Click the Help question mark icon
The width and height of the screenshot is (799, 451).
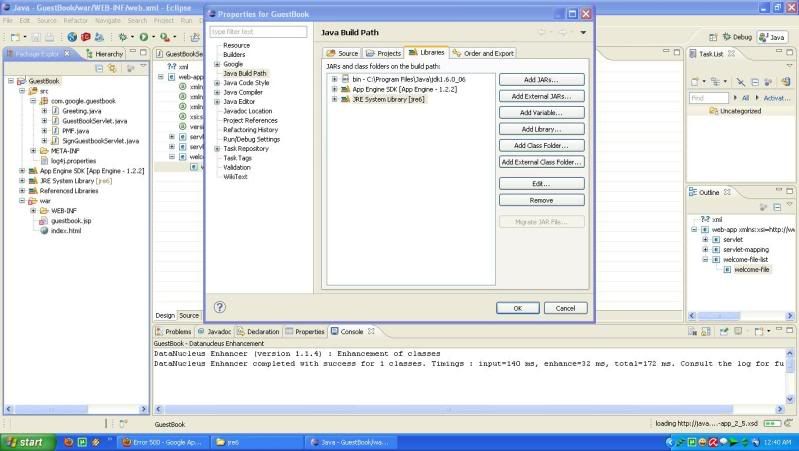pyautogui.click(x=219, y=307)
